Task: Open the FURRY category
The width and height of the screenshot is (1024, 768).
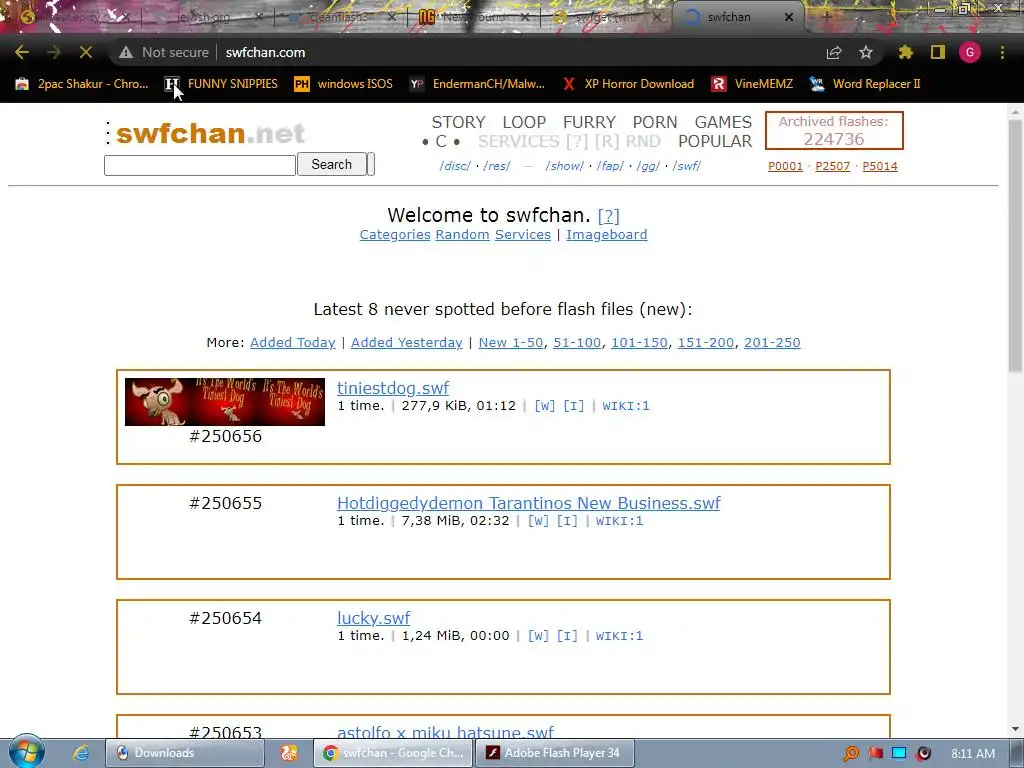Action: pyautogui.click(x=589, y=122)
